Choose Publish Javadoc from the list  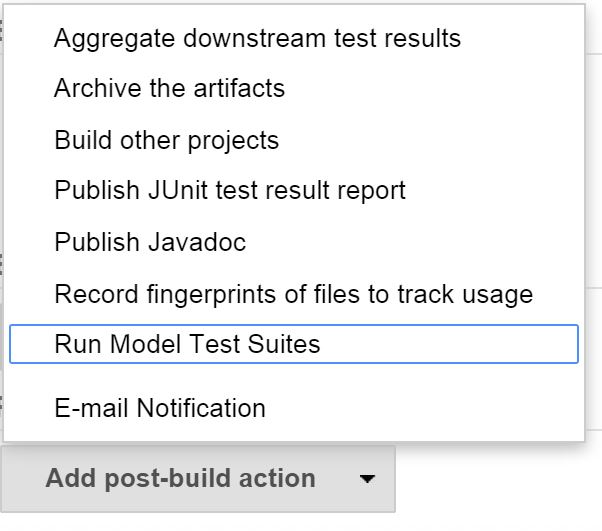150,242
